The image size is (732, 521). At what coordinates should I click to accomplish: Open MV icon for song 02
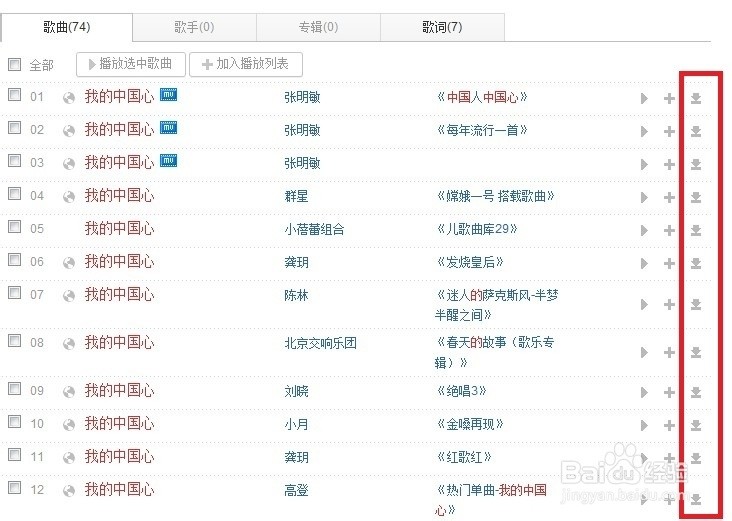coord(169,127)
